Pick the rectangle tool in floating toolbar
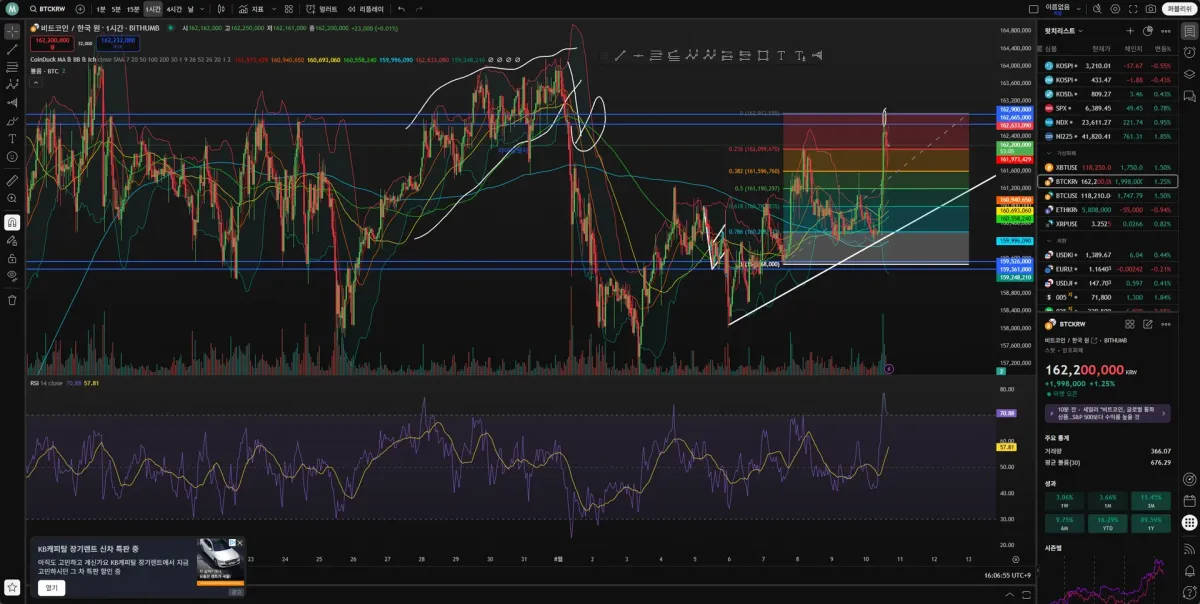The height and width of the screenshot is (604, 1200). 763,56
